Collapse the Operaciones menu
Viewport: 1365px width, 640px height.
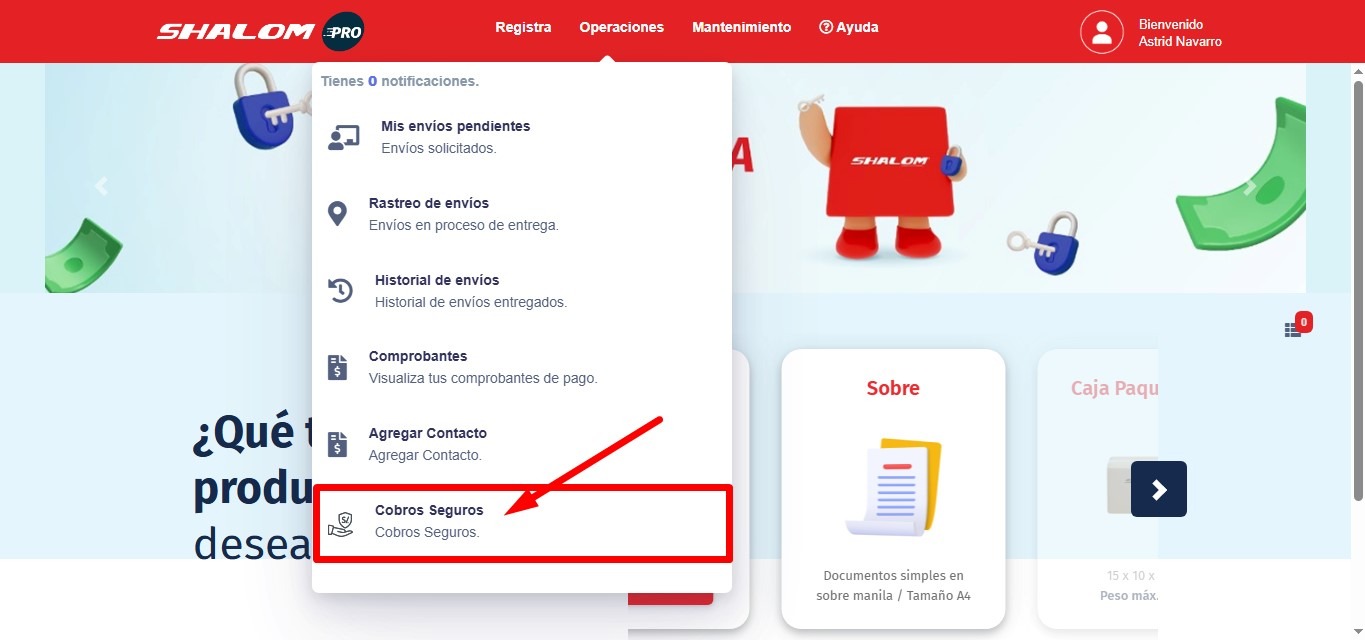point(621,27)
